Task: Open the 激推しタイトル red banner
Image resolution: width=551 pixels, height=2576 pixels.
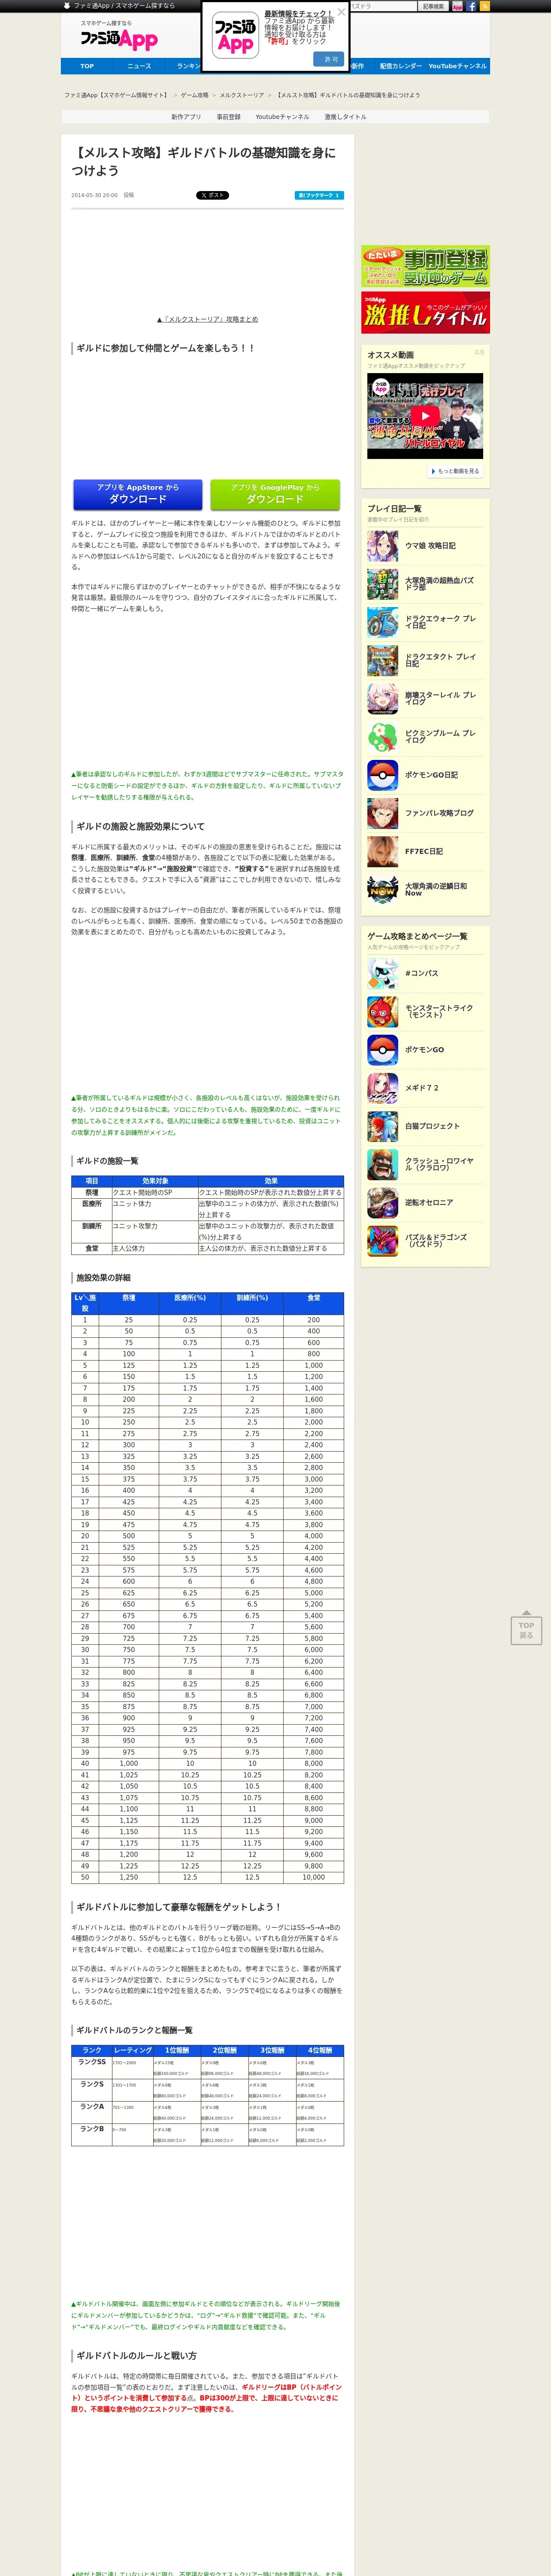Action: [425, 313]
